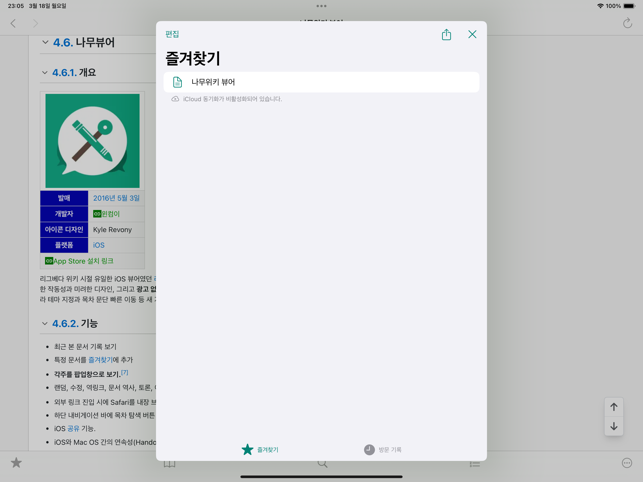Open the more options ellipsis icon
The height and width of the screenshot is (482, 643).
pos(627,463)
